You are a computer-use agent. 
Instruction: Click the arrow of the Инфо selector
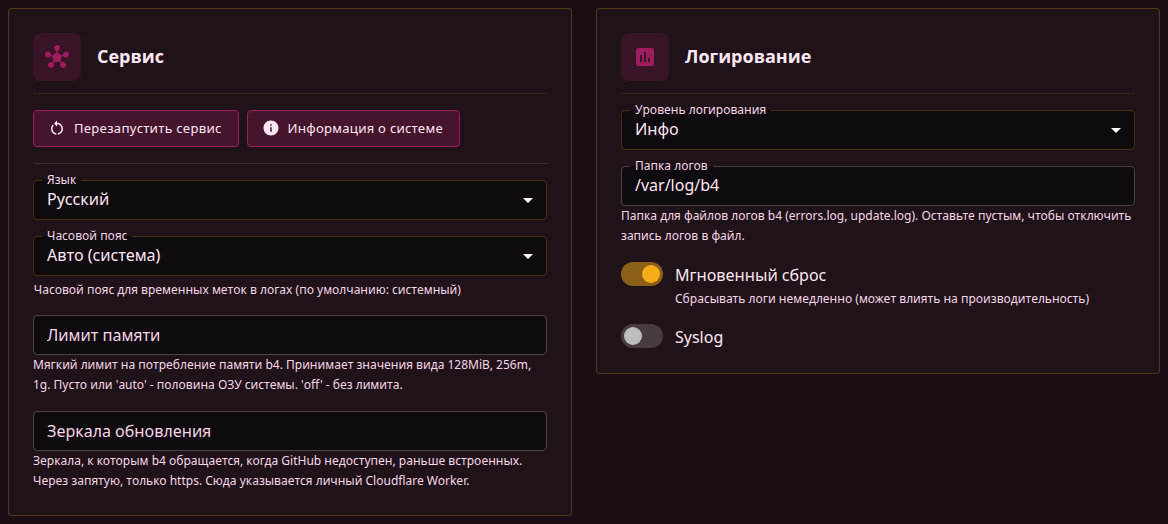[1116, 130]
